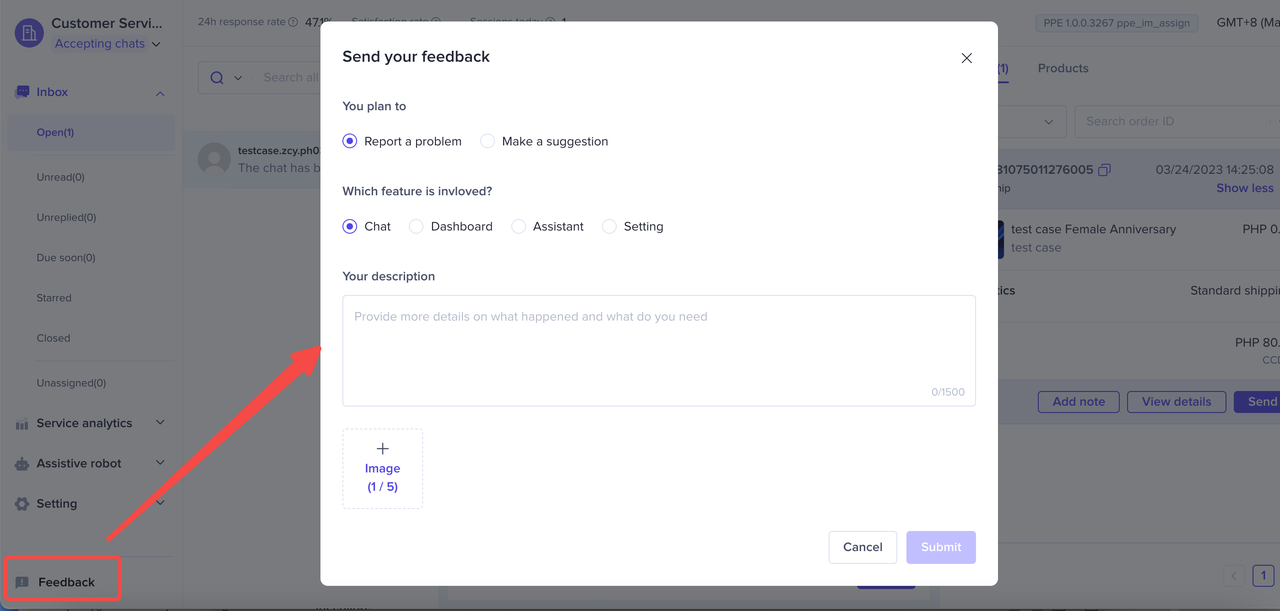The image size is (1280, 611).
Task: Copy the order ID using copy icon
Action: pos(1104,170)
